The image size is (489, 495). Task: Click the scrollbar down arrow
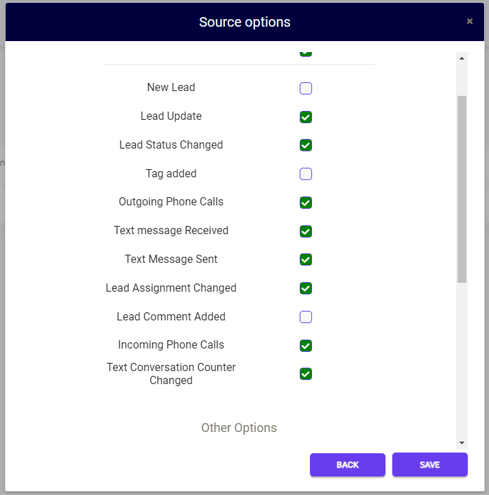(x=462, y=443)
